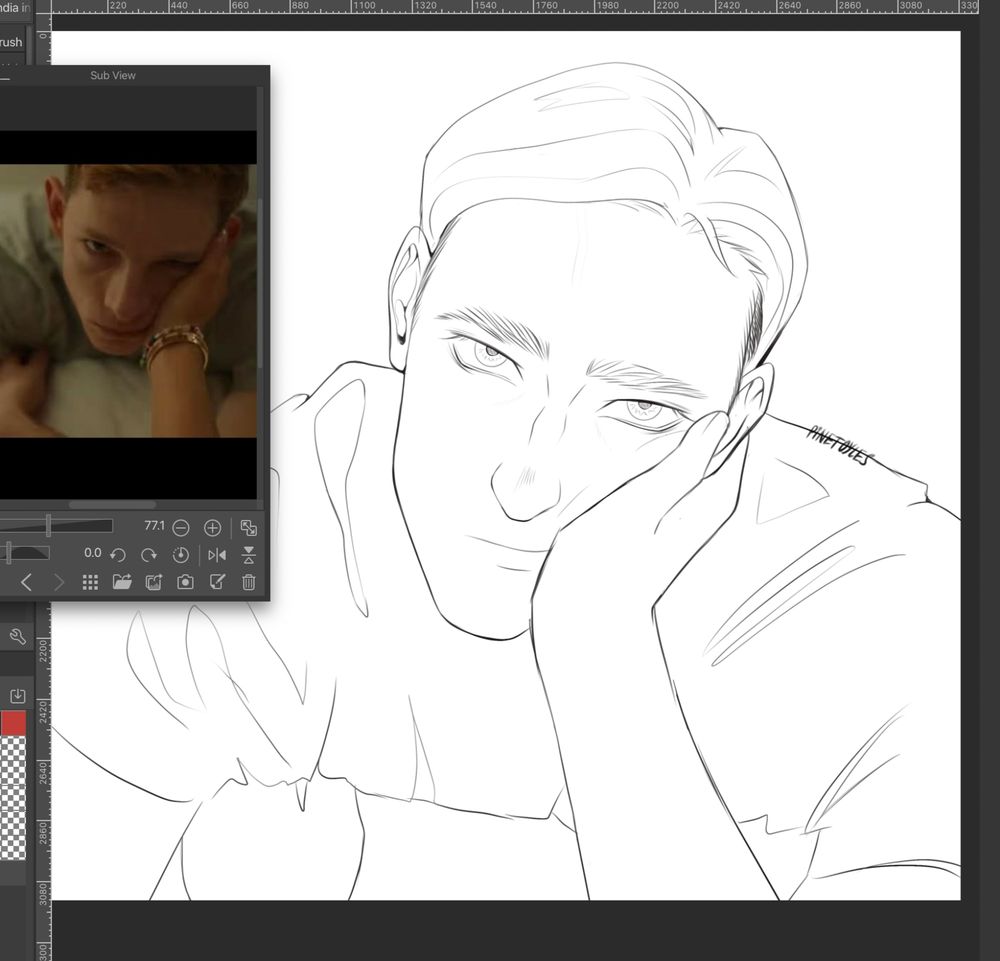Click the wrench settings icon
The width and height of the screenshot is (1000, 961).
[17, 636]
